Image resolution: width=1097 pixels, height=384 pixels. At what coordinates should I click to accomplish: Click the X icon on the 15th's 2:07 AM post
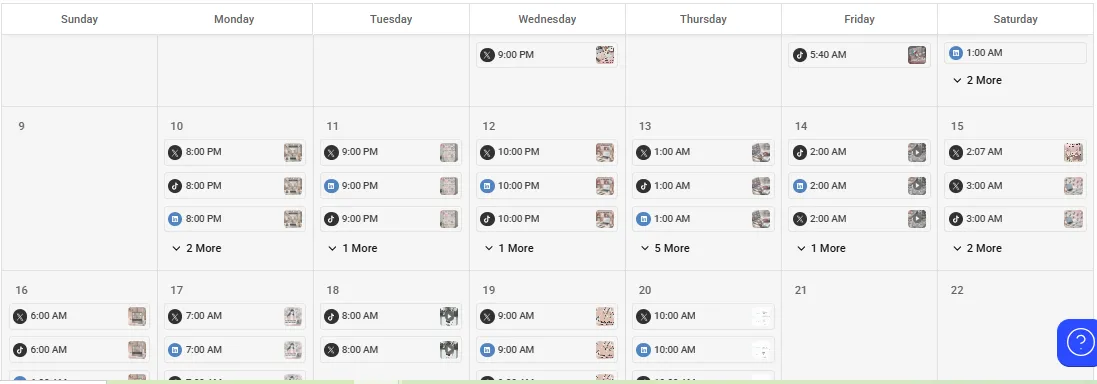pyautogui.click(x=956, y=152)
